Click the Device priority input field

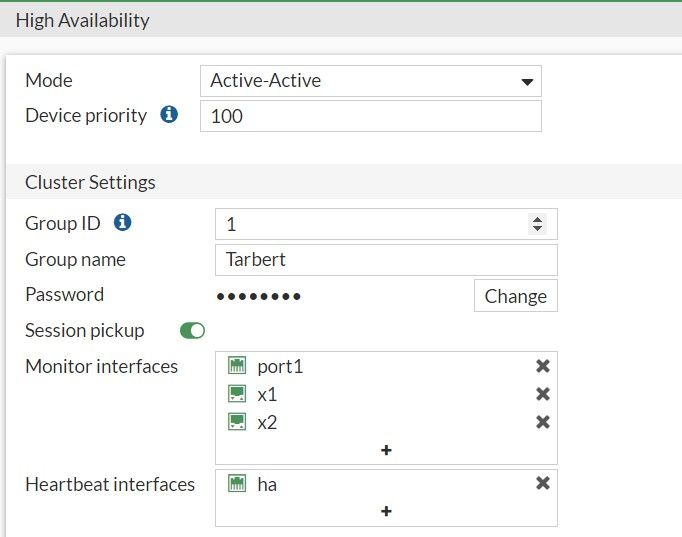[x=370, y=116]
